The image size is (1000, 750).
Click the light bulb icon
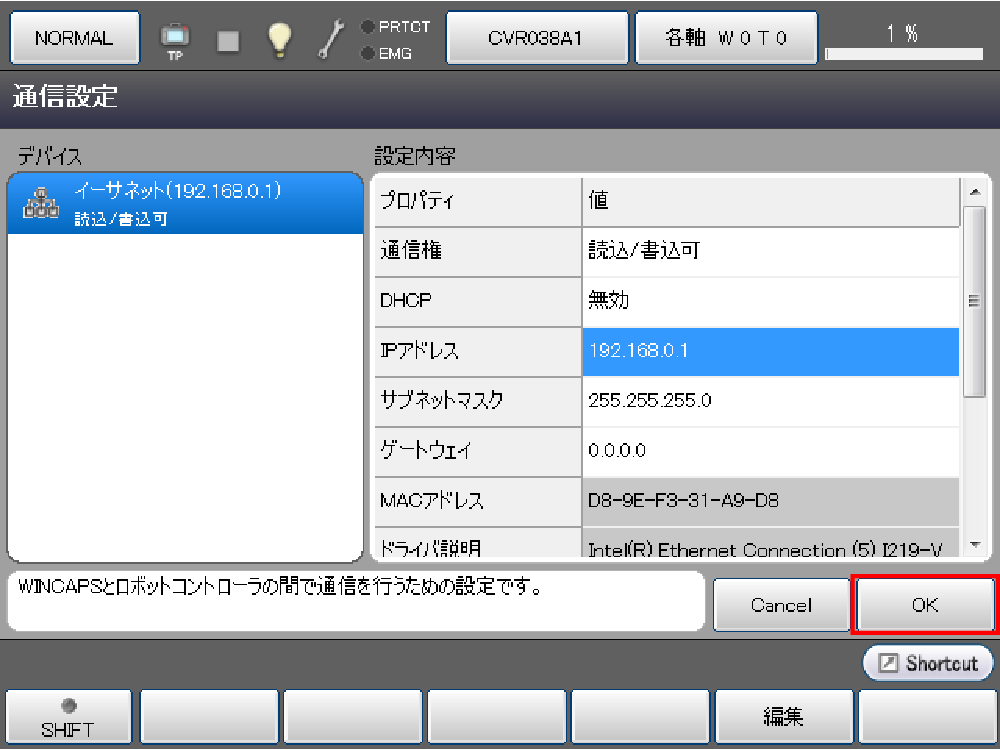279,38
